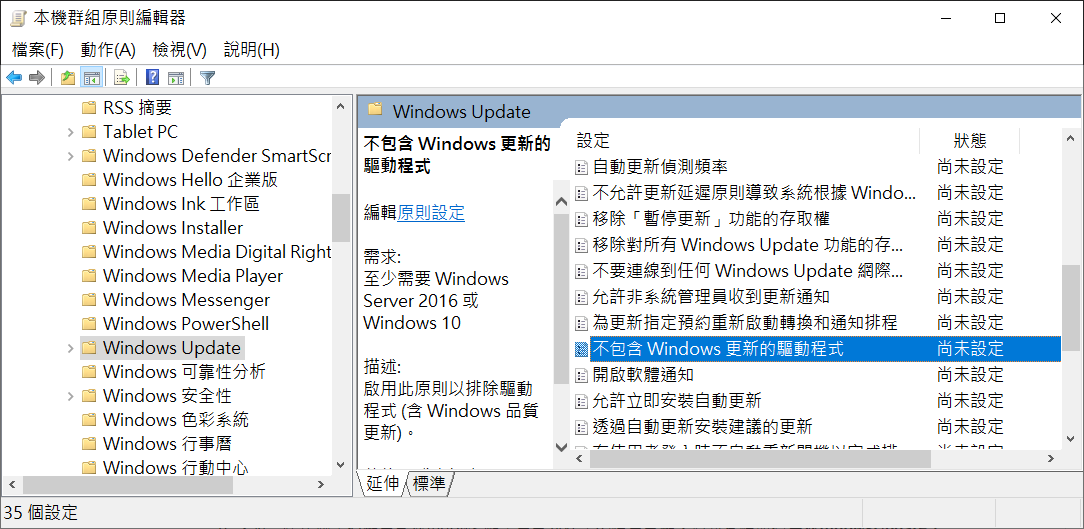Expand the Windows 安全性 tree node
Viewport: 1084px width, 529px height.
pyautogui.click(x=70, y=396)
